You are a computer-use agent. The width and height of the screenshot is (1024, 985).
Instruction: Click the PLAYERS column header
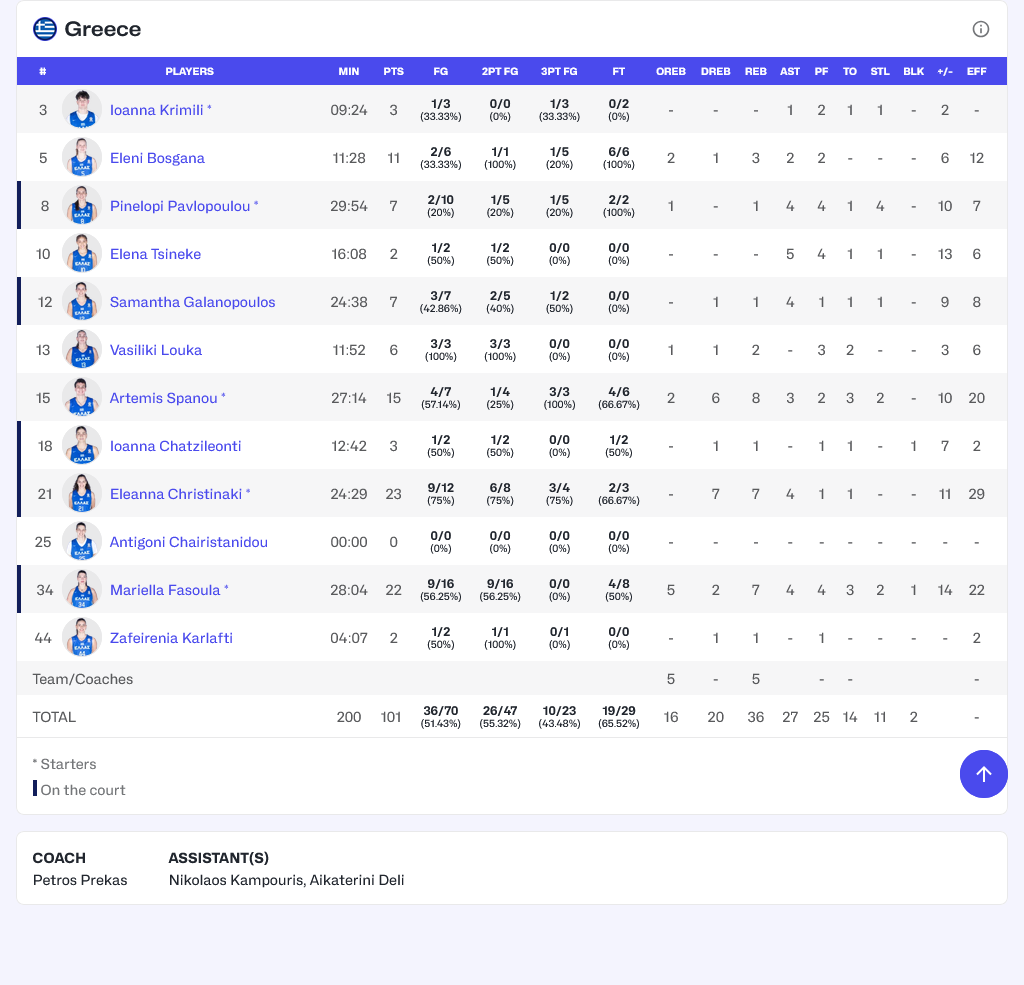tap(189, 72)
